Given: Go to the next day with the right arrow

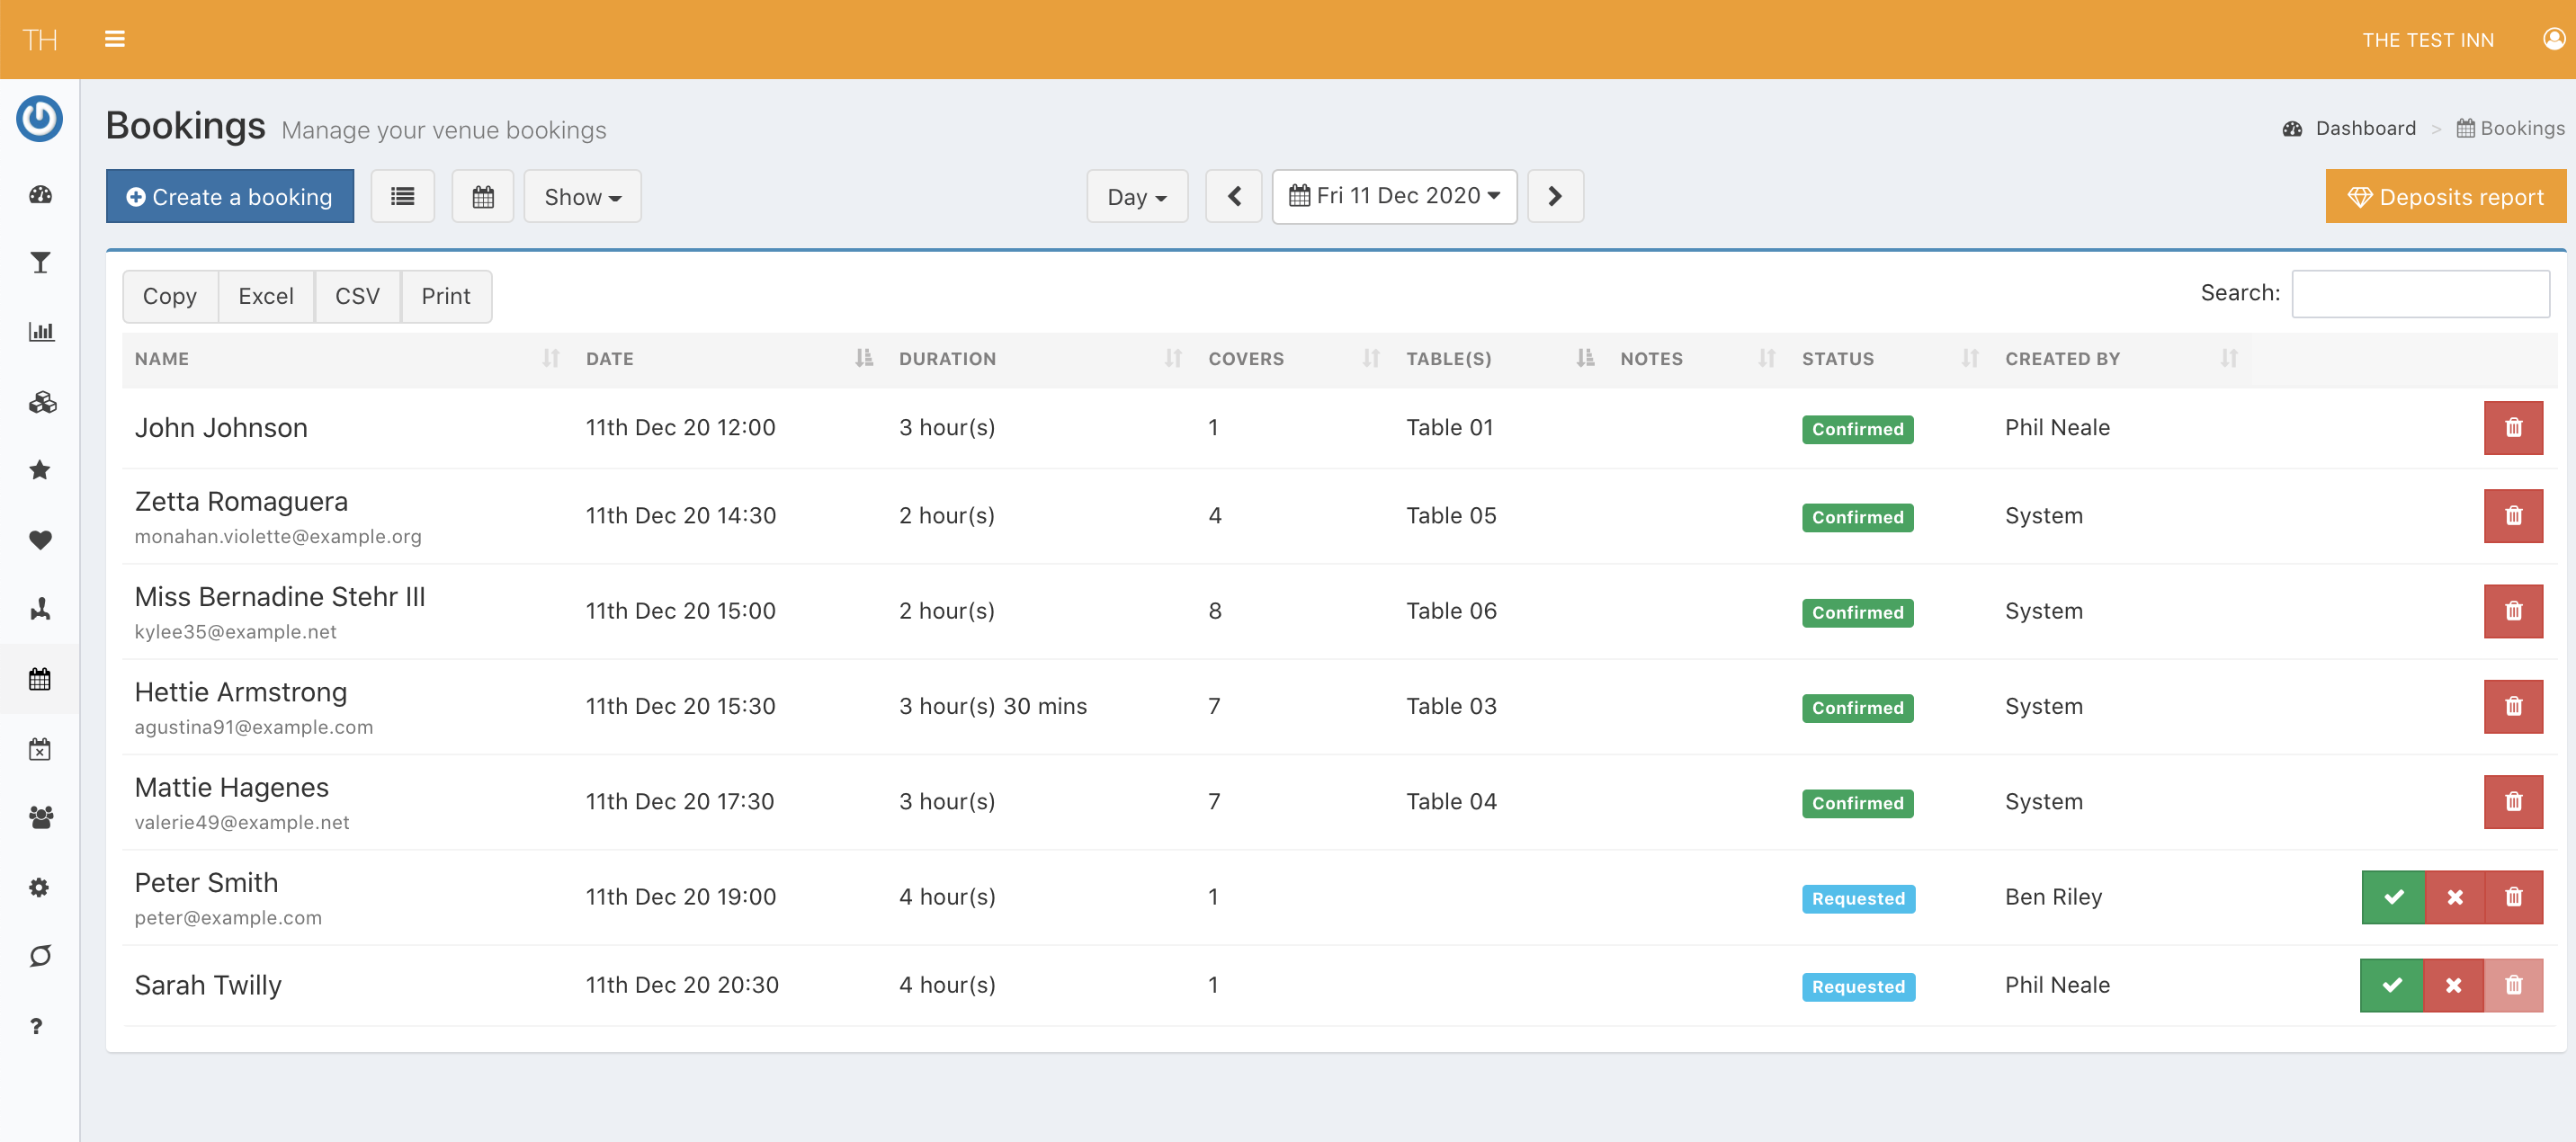Looking at the screenshot, I should (x=1554, y=197).
